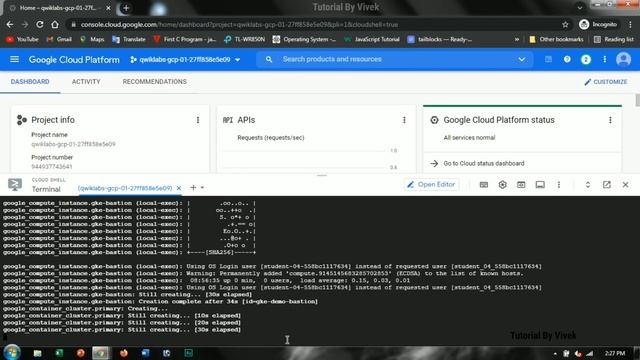This screenshot has width=640, height=360.
Task: Click the browser Back arrow
Action: click(x=10, y=24)
